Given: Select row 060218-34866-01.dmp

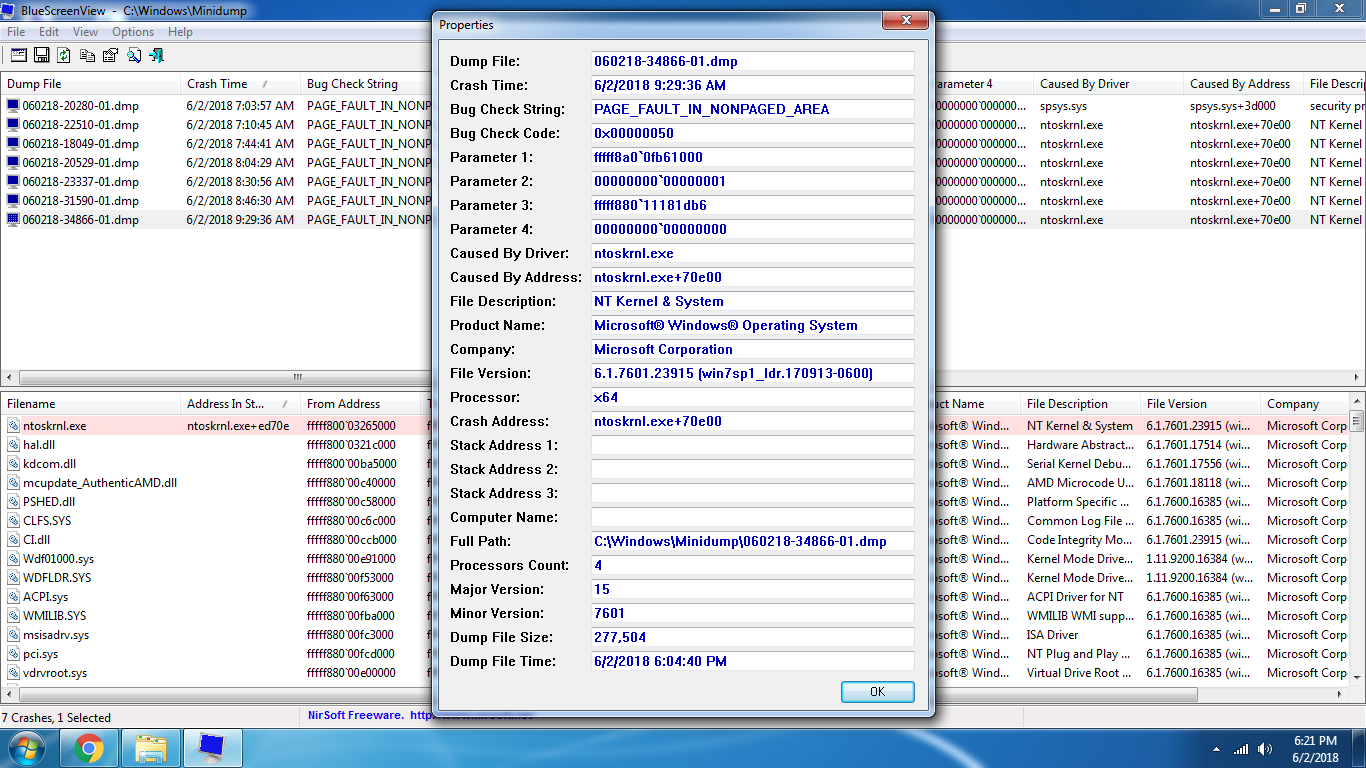Looking at the screenshot, I should (683, 220).
